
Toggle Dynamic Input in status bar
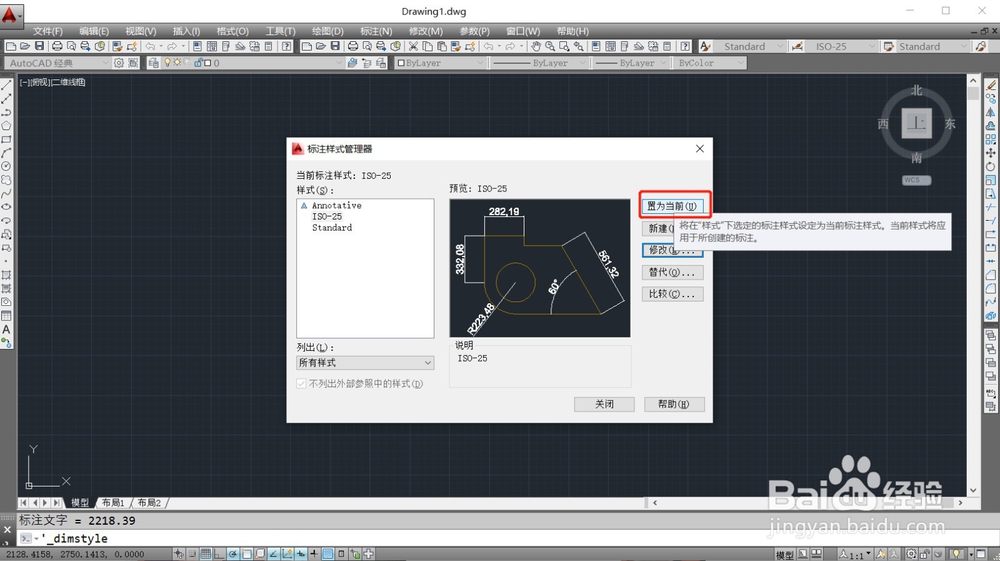[x=300, y=554]
